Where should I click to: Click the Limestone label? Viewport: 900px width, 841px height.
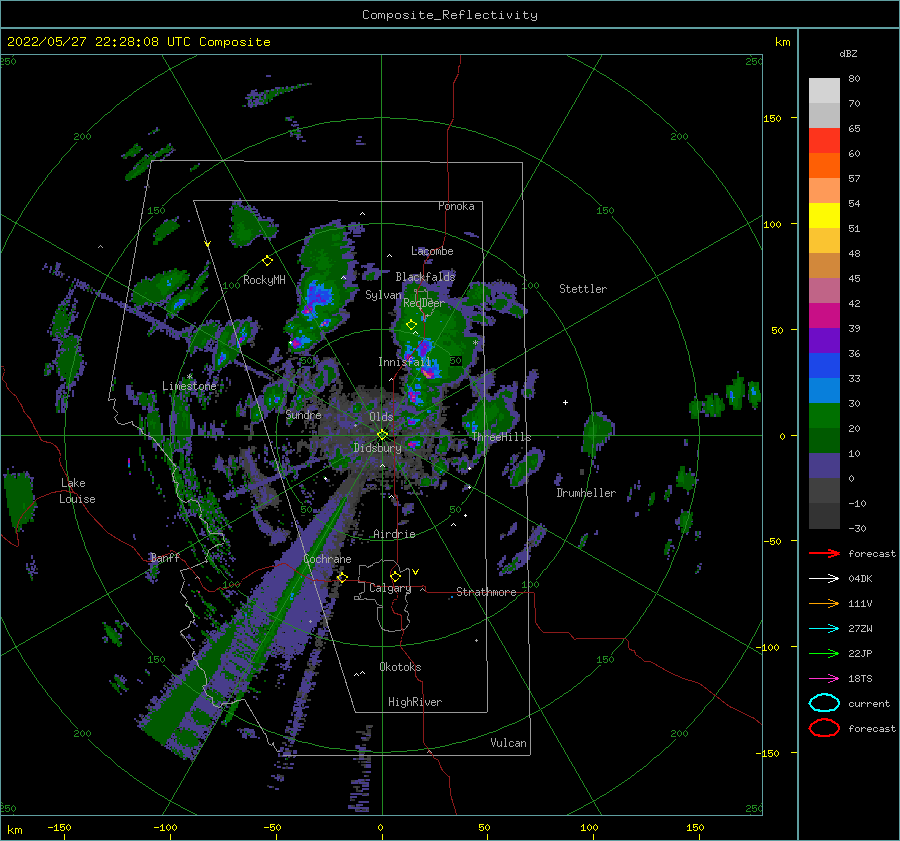point(189,386)
